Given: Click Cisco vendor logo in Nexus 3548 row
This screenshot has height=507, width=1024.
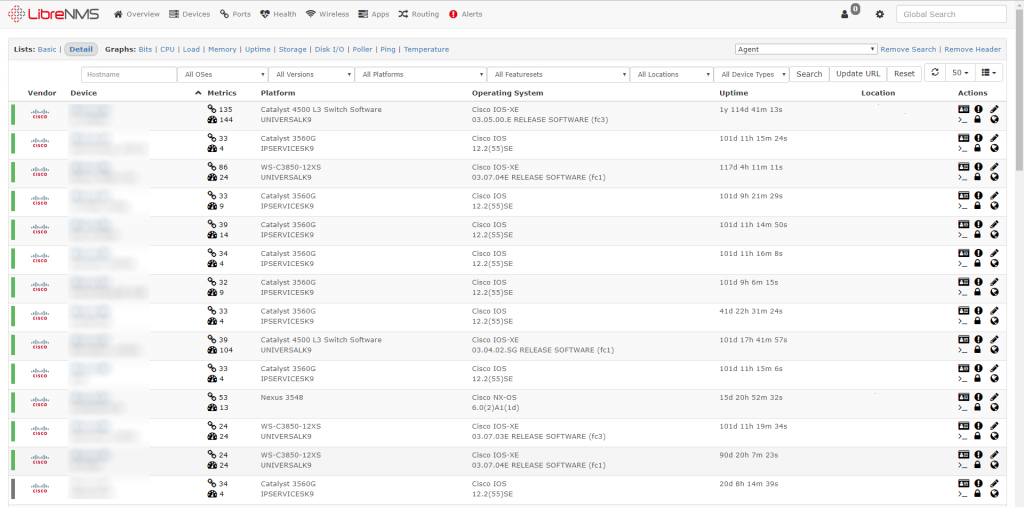Looking at the screenshot, I should 40,401.
